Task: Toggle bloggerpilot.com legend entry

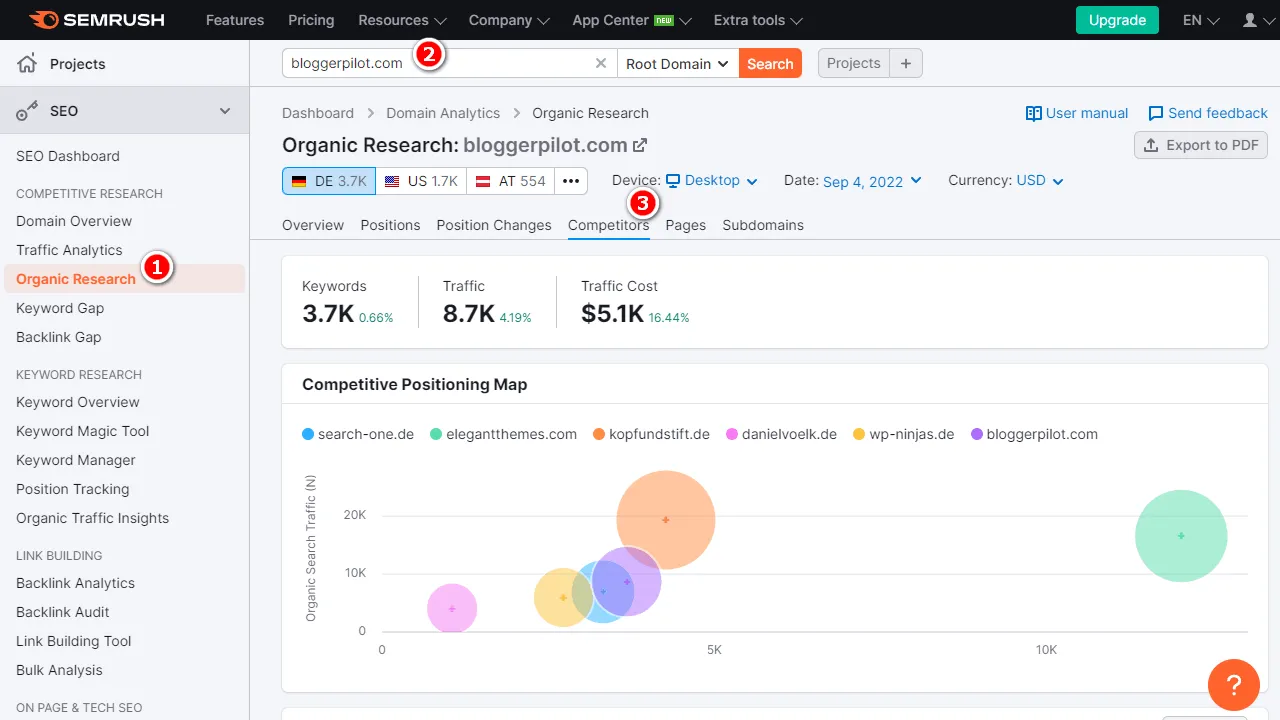Action: coord(1034,434)
